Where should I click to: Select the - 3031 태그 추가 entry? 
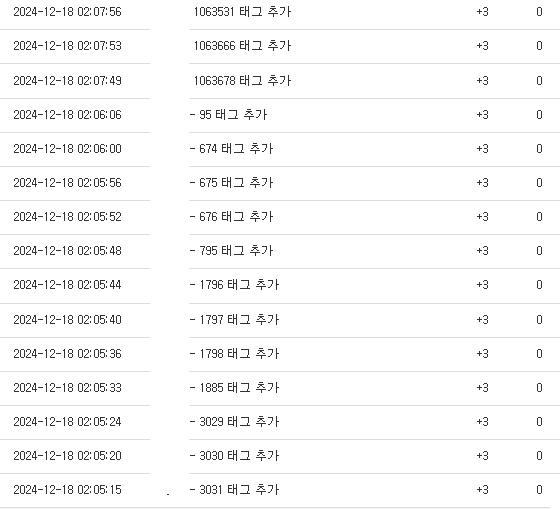coord(234,489)
